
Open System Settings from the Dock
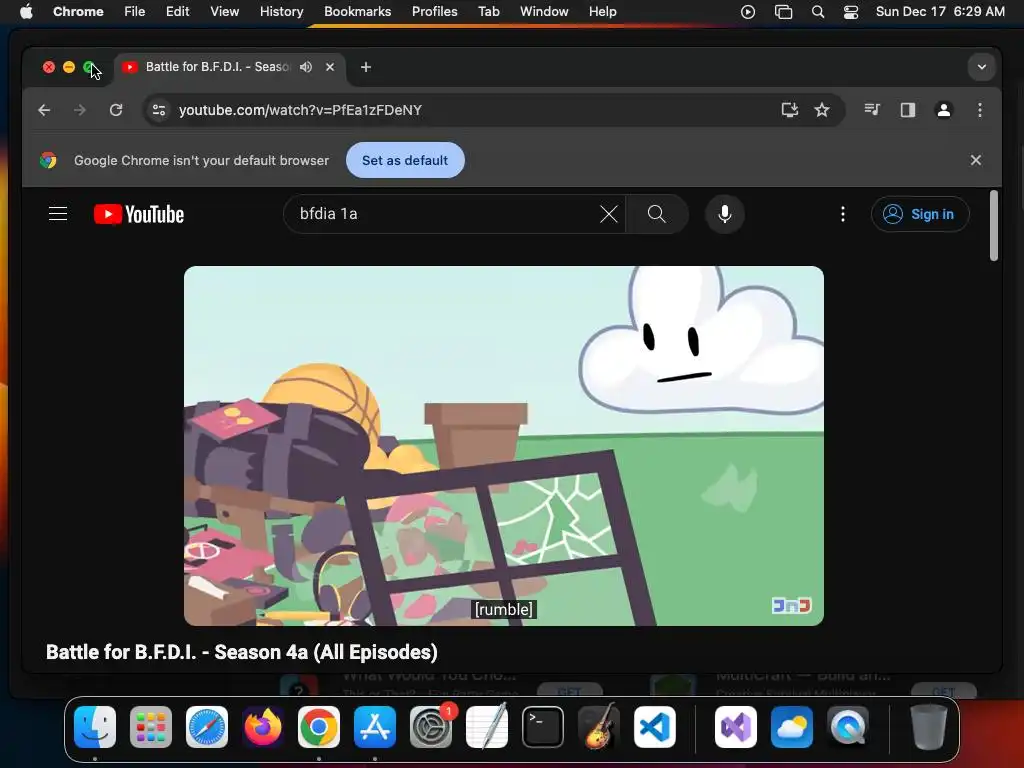(x=431, y=727)
